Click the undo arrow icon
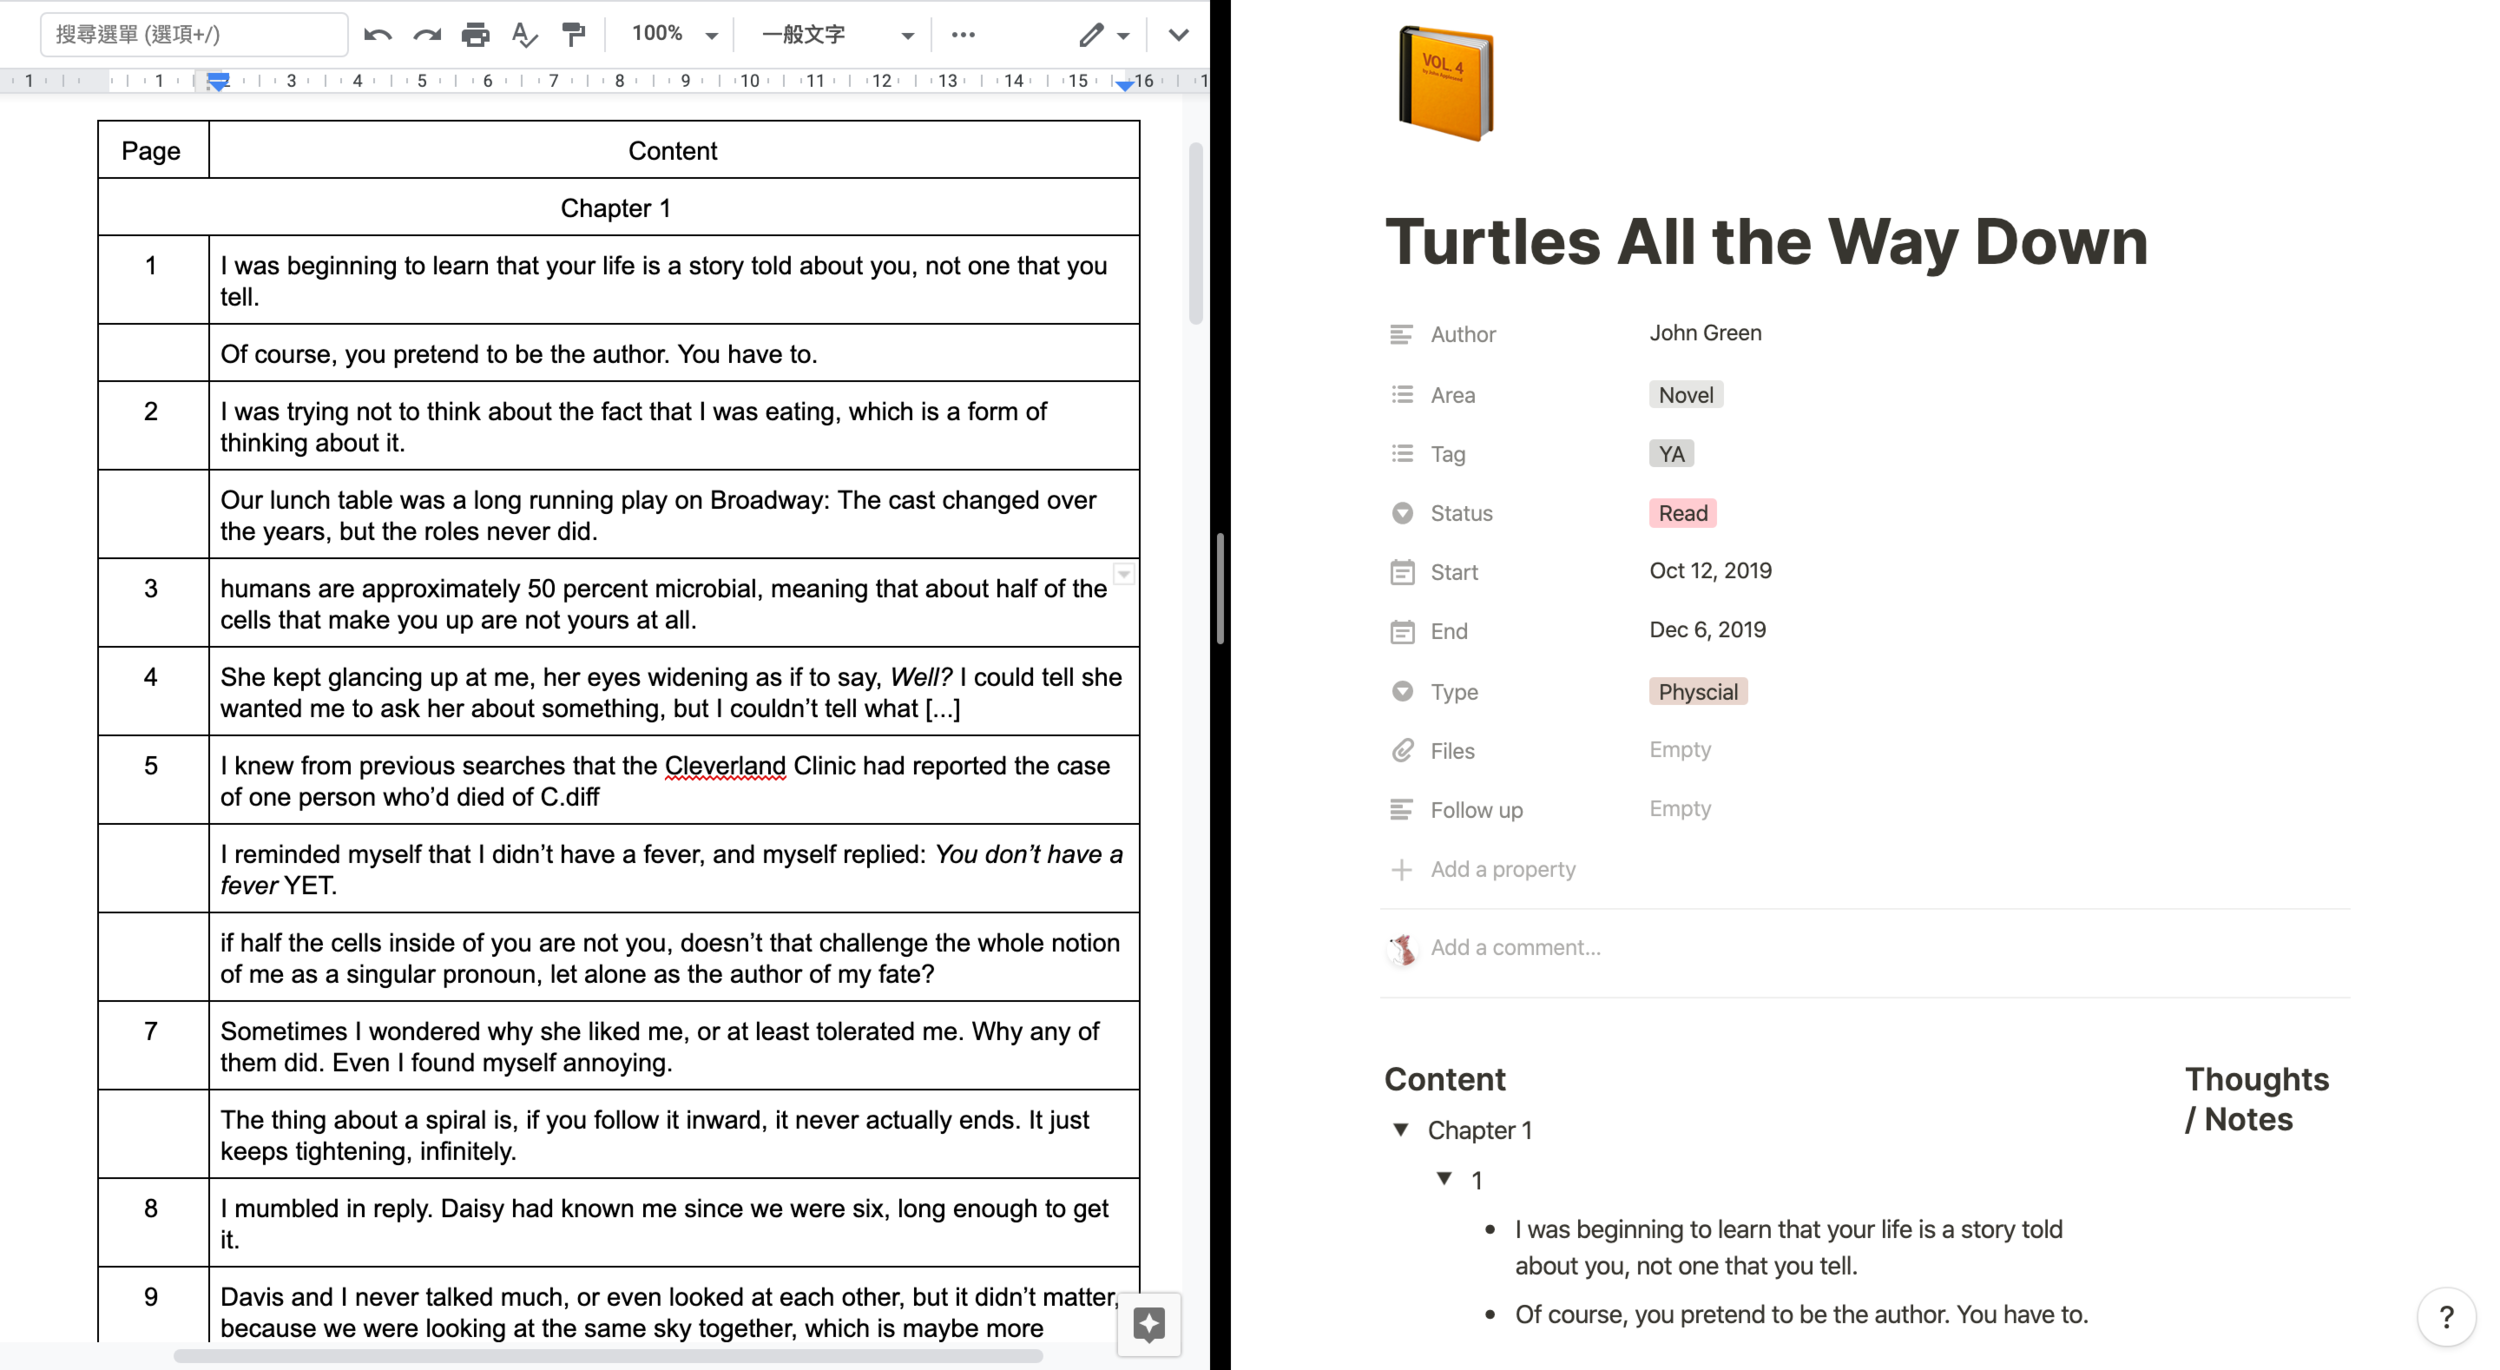 pos(377,35)
